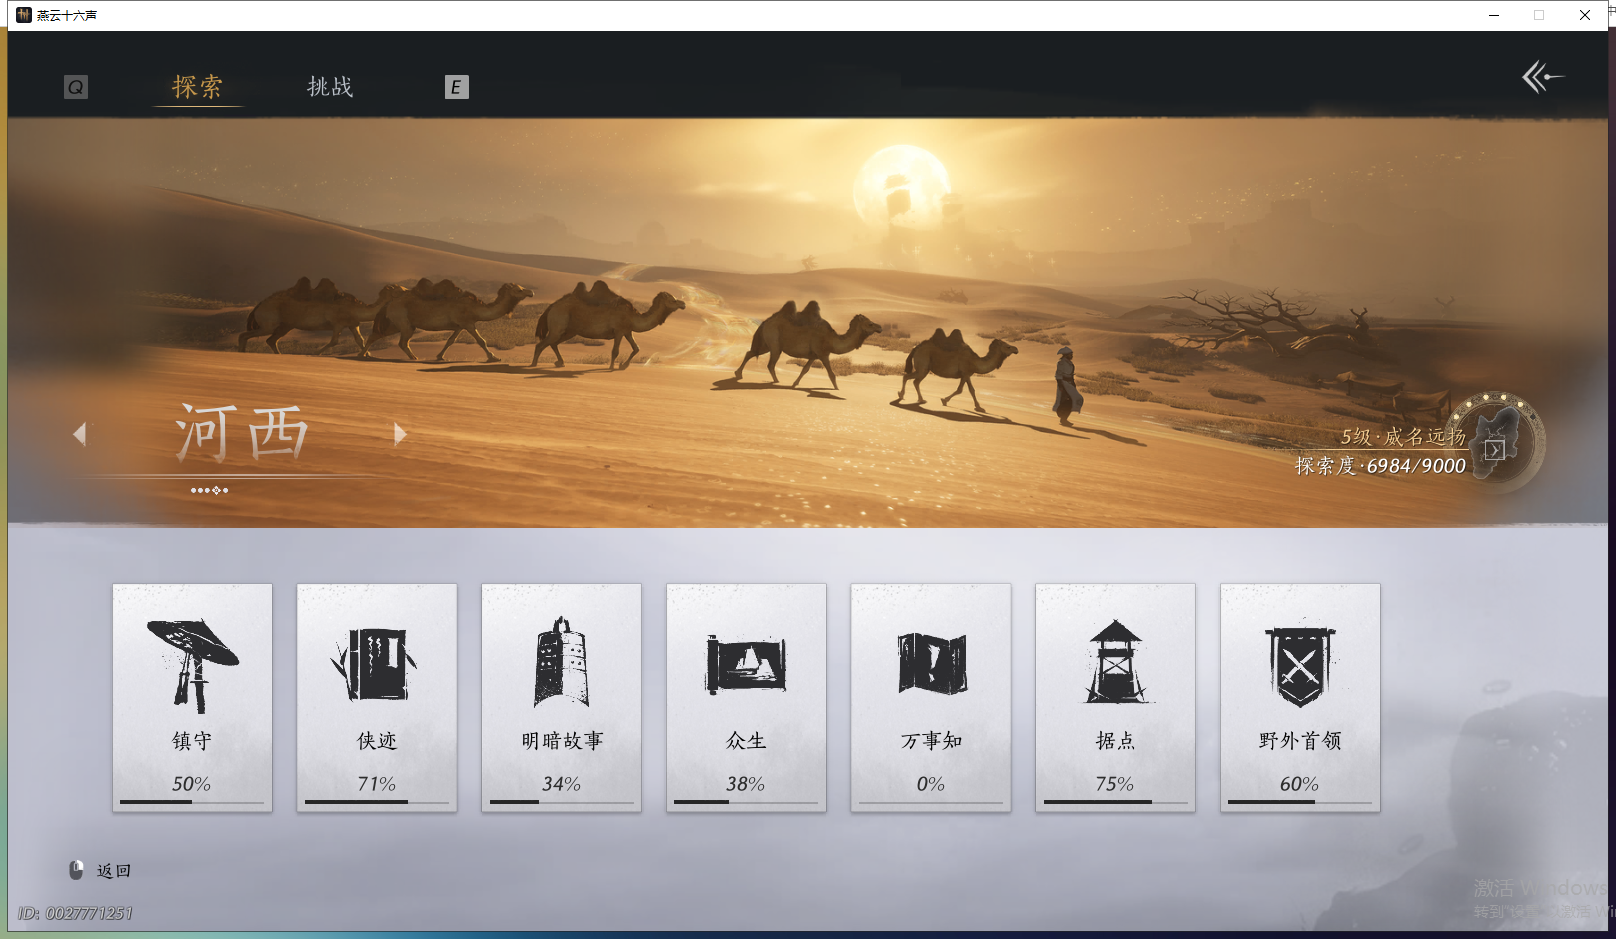
Task: Click the 返回 button
Action: click(113, 870)
